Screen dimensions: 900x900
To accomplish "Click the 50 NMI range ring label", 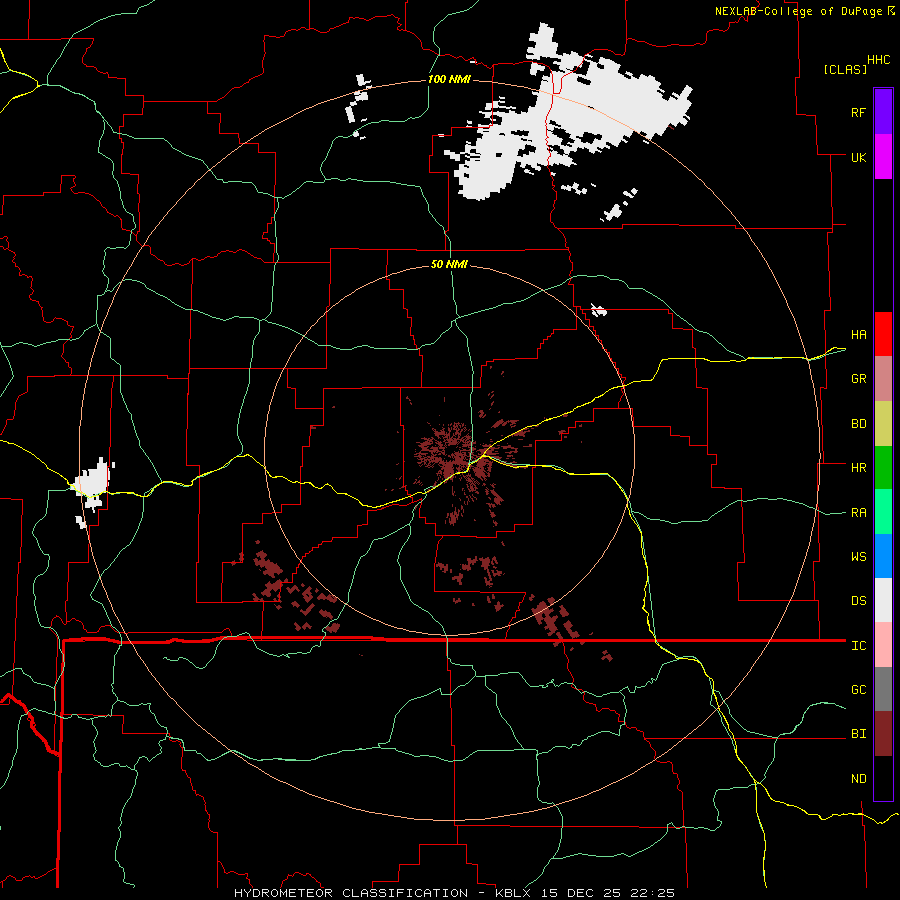I will 449,264.
